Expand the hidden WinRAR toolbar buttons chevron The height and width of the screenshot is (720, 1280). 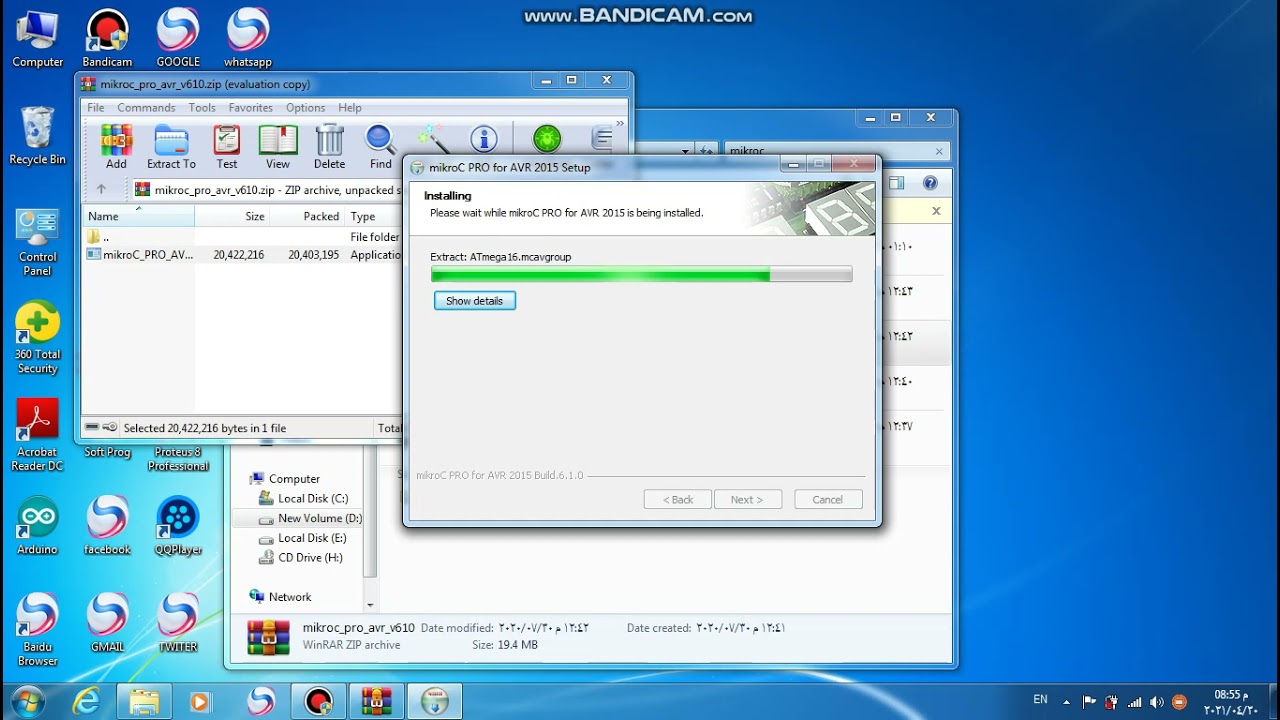[620, 124]
